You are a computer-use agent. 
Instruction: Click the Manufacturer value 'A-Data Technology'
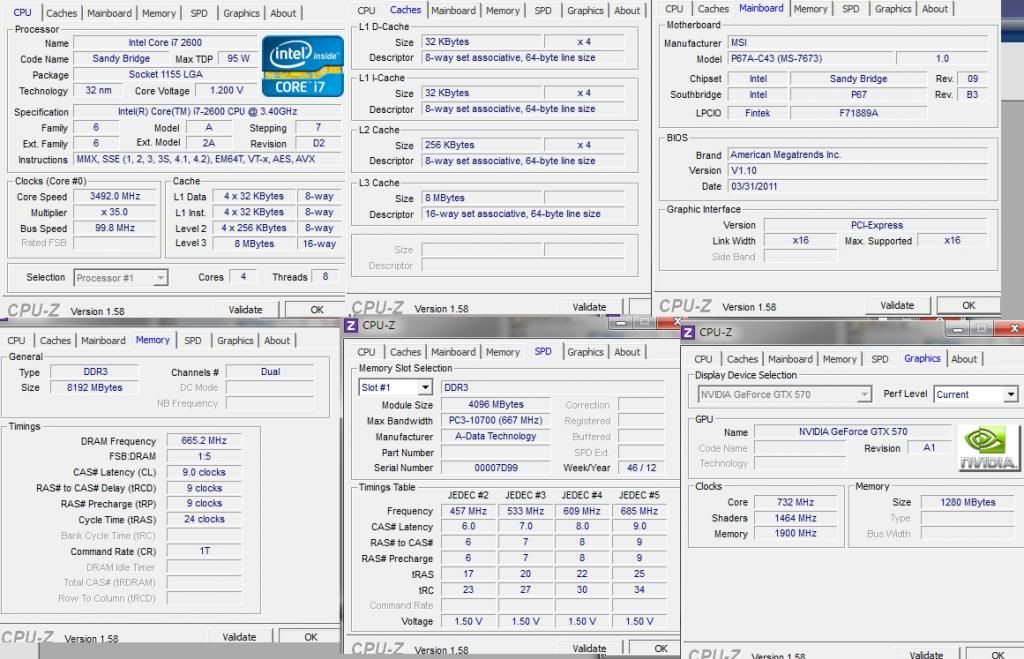coord(496,436)
